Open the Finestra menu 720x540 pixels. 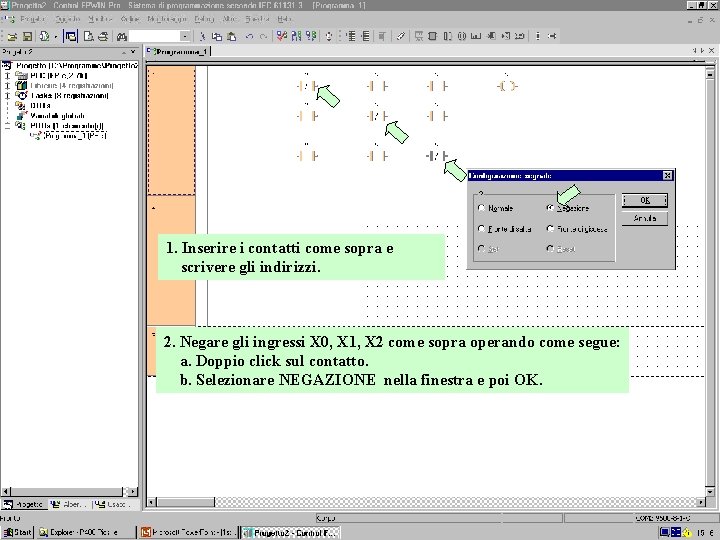point(257,19)
